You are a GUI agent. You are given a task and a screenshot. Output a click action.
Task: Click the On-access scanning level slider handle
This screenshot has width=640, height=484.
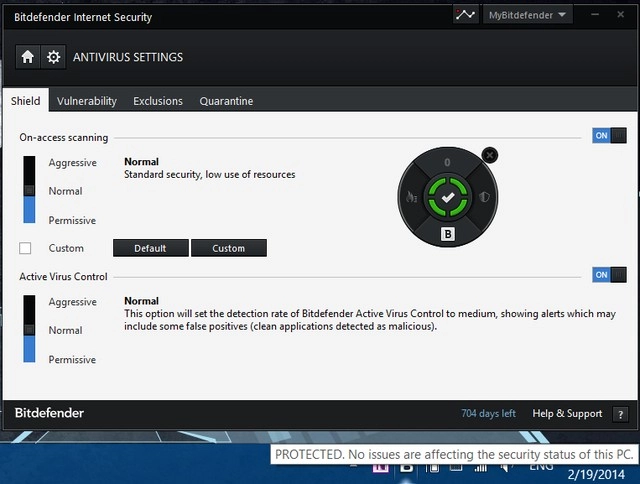coord(29,190)
